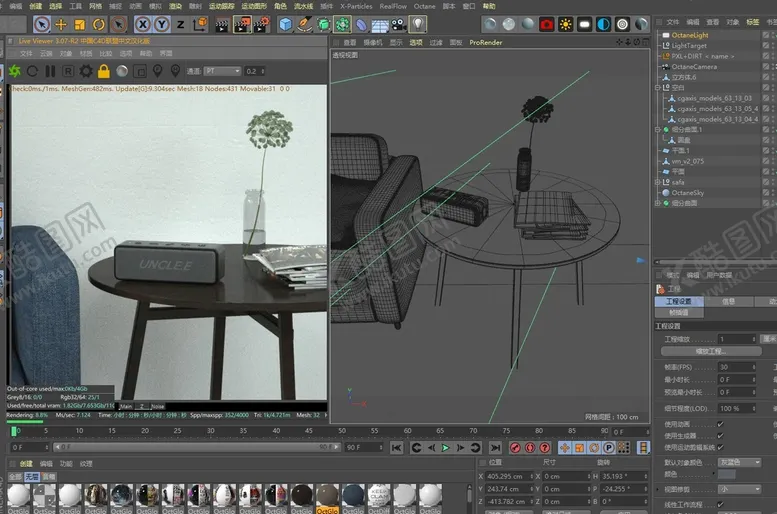Click the 0.2 value field in Live Viewer

point(255,71)
